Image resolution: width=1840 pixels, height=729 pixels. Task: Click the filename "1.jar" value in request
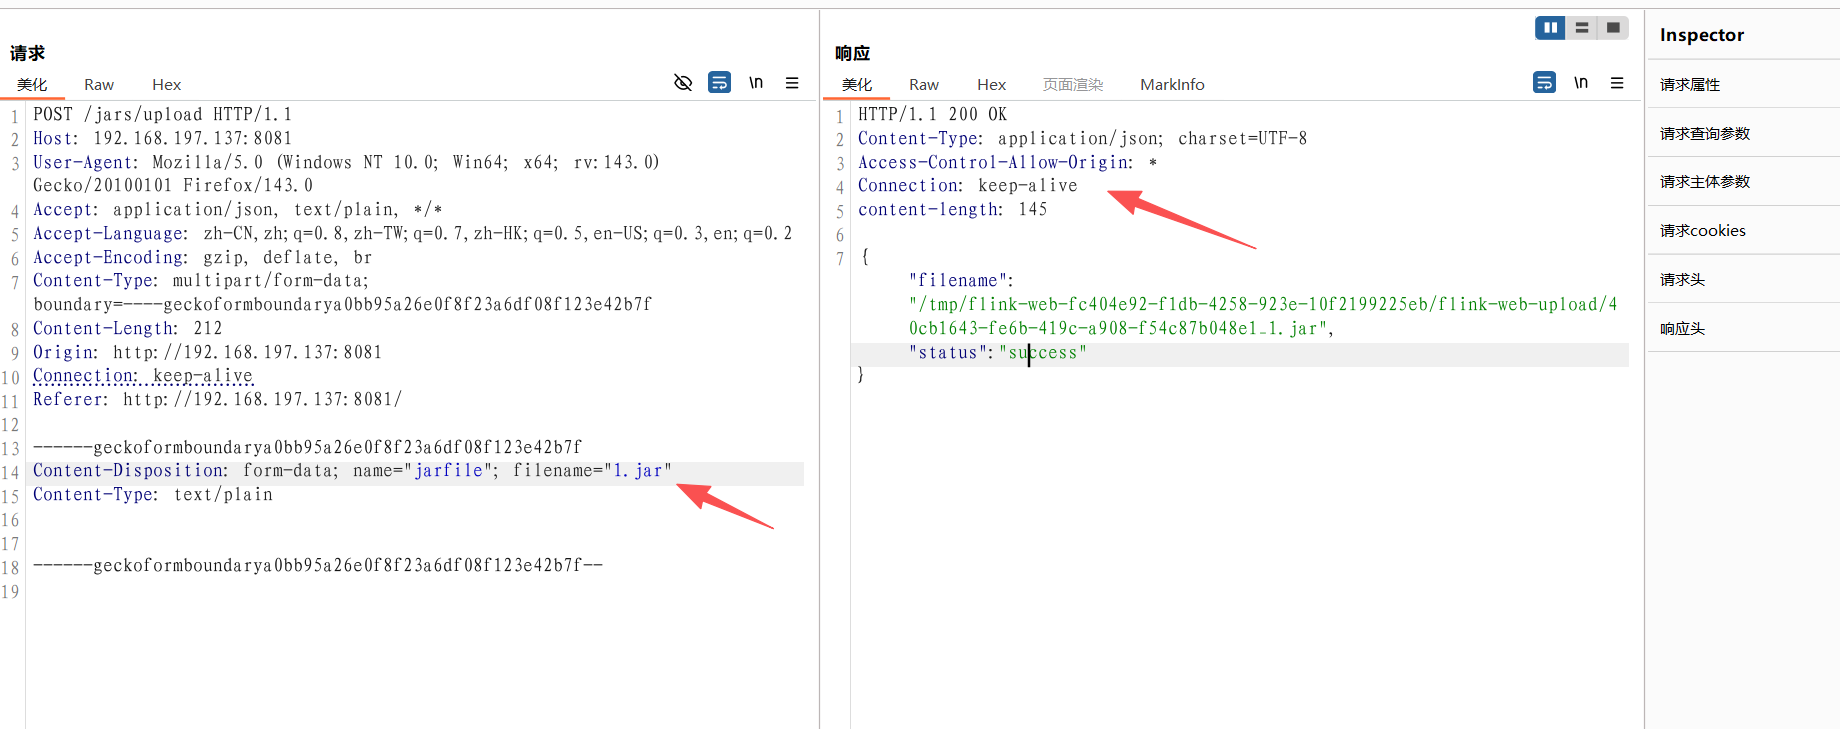pyautogui.click(x=637, y=471)
